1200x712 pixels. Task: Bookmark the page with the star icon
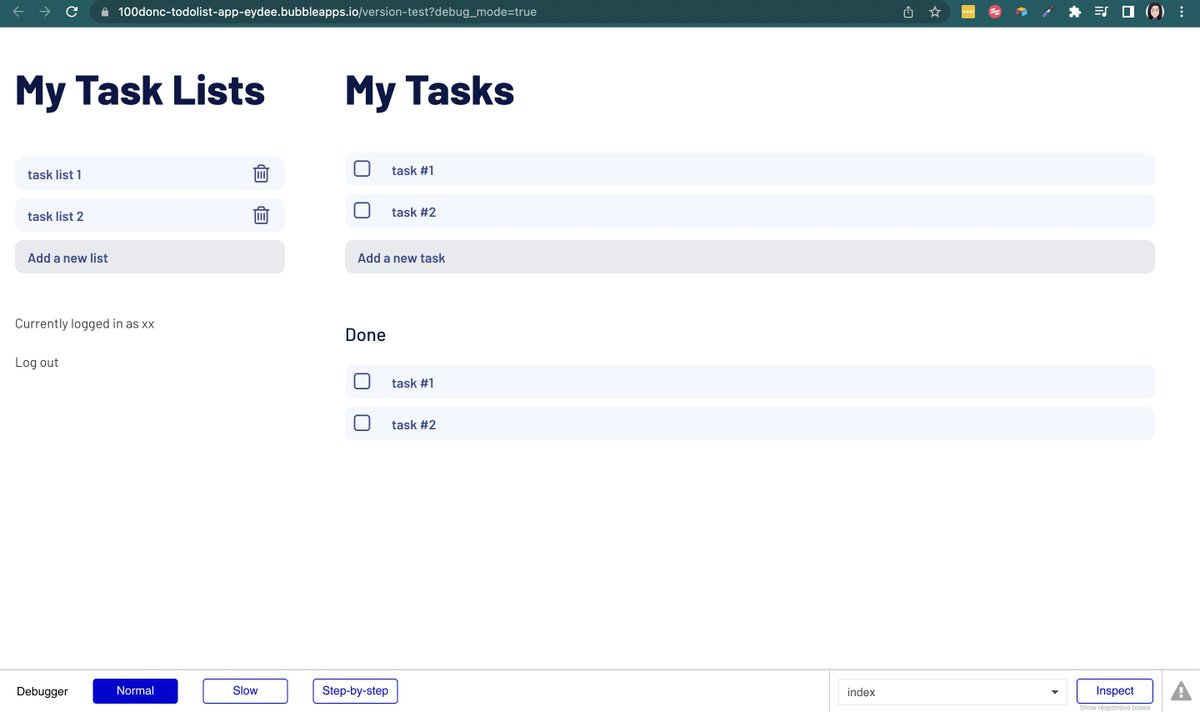coord(934,12)
